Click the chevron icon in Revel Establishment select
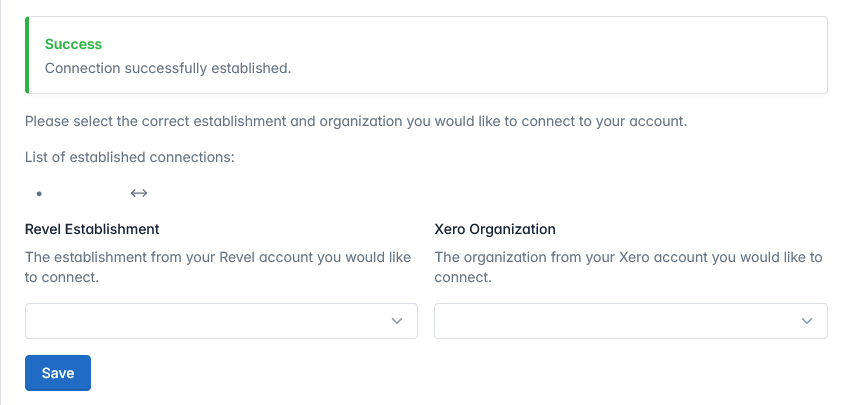This screenshot has height=405, width=851. (397, 321)
